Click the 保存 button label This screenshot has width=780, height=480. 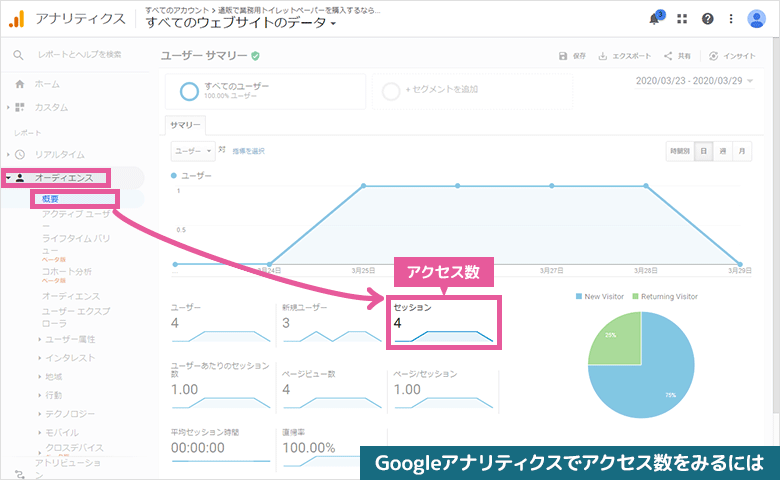[579, 56]
